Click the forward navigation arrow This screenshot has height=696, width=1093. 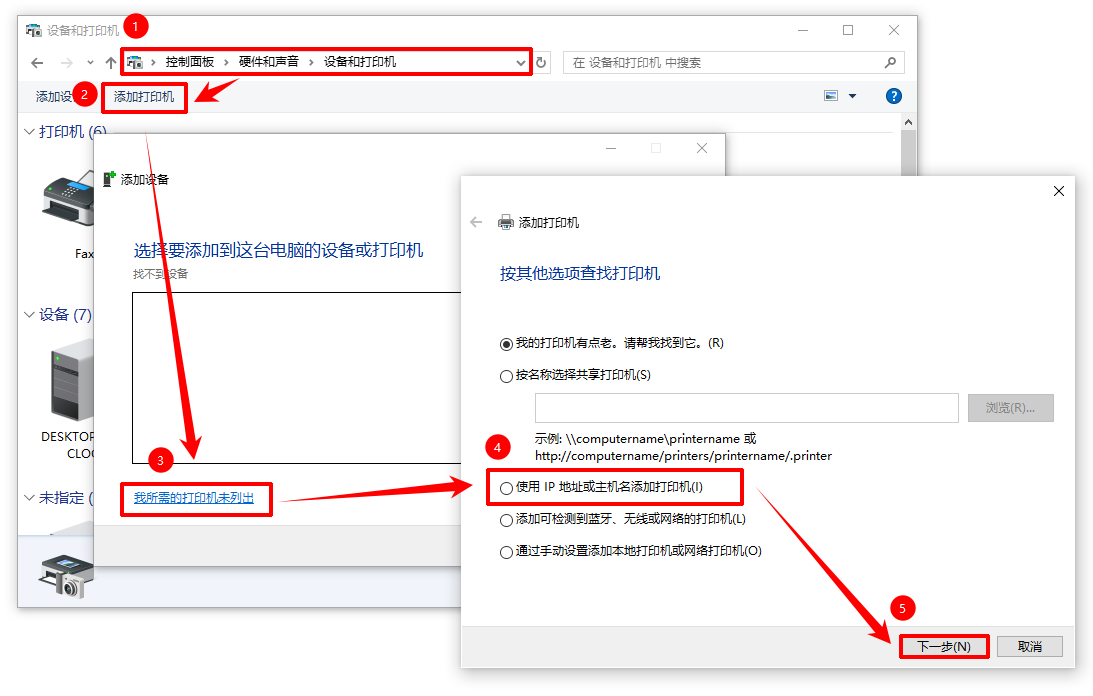[x=66, y=63]
